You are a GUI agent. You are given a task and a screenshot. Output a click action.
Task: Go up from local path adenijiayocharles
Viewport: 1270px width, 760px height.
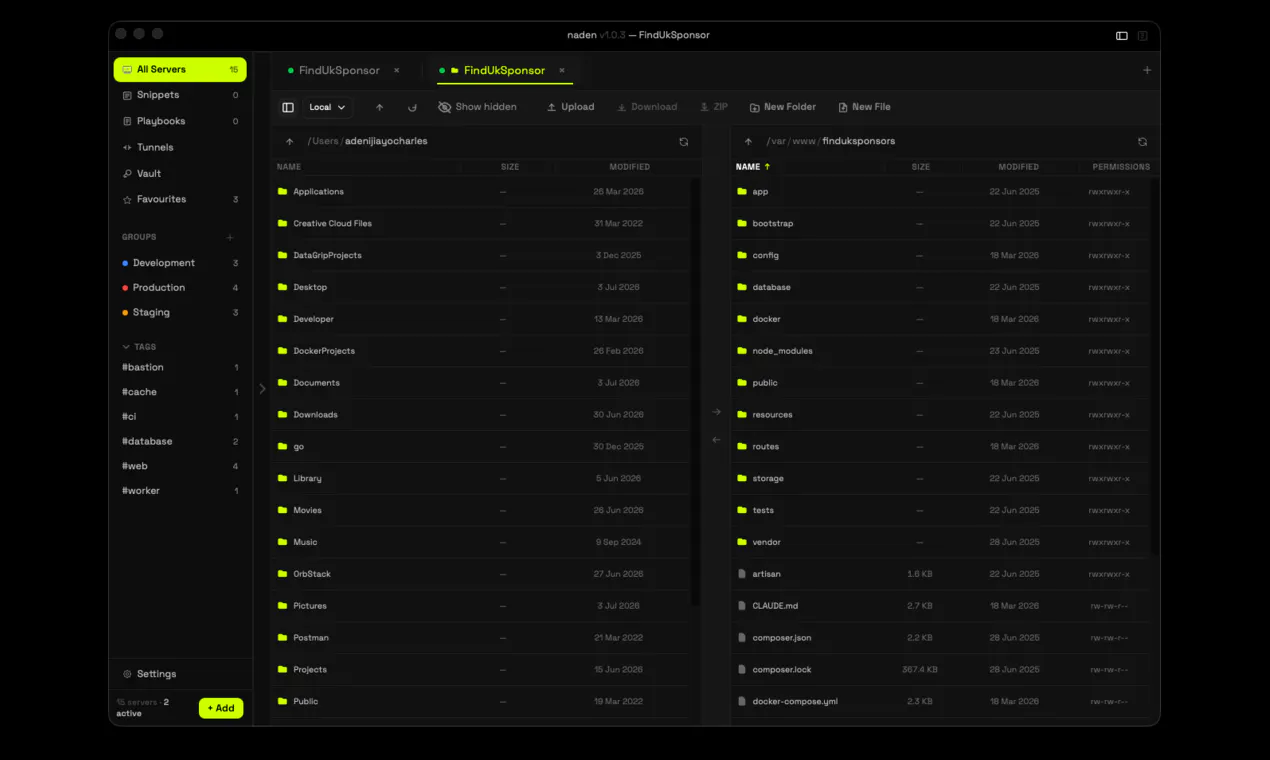(289, 142)
